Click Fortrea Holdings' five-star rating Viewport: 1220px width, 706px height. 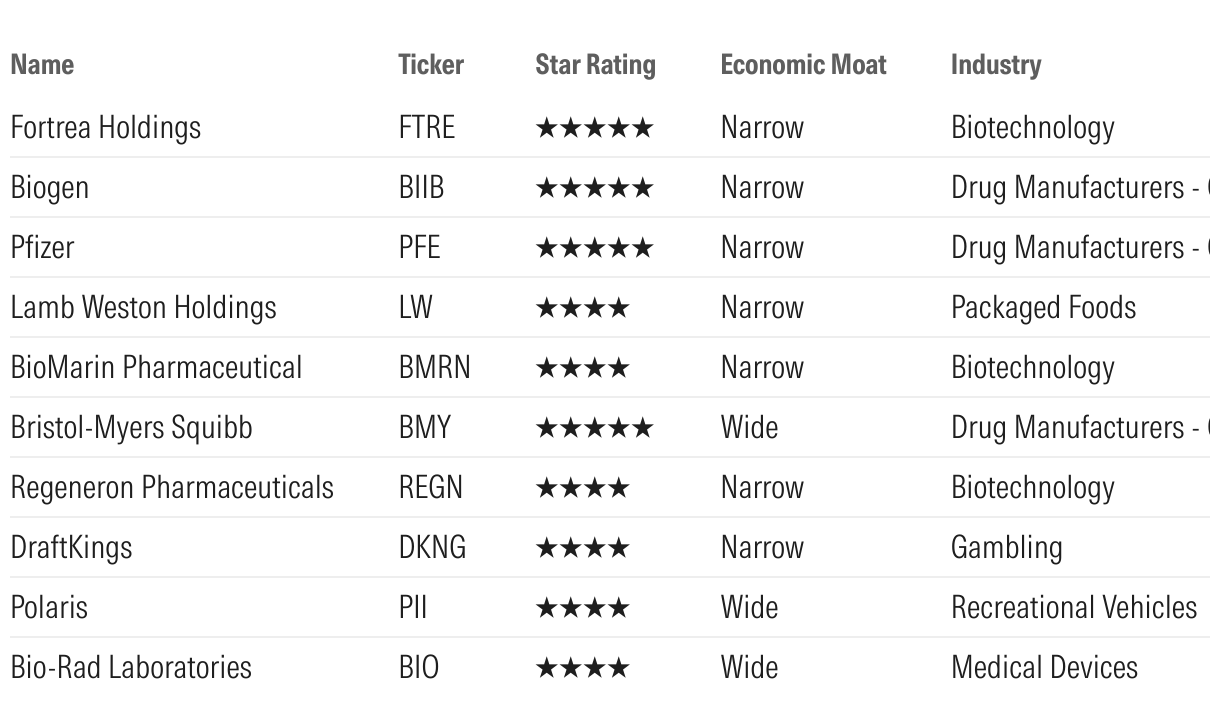pos(594,128)
